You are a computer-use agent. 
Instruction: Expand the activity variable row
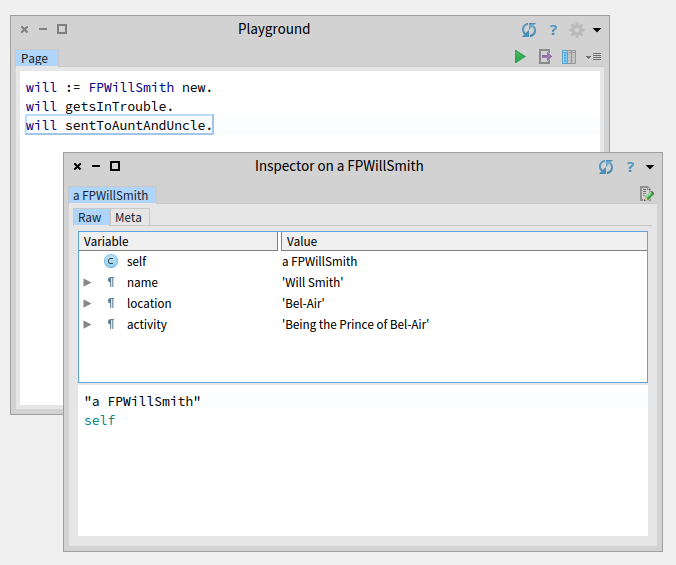[87, 324]
